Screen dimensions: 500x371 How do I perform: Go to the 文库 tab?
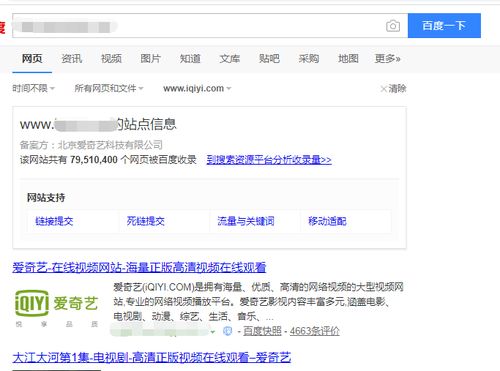pyautogui.click(x=230, y=59)
